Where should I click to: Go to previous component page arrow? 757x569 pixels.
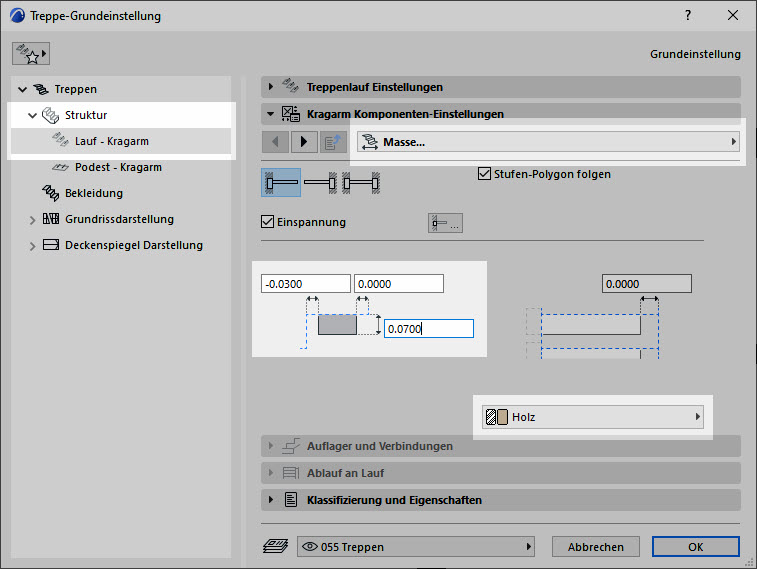point(275,142)
